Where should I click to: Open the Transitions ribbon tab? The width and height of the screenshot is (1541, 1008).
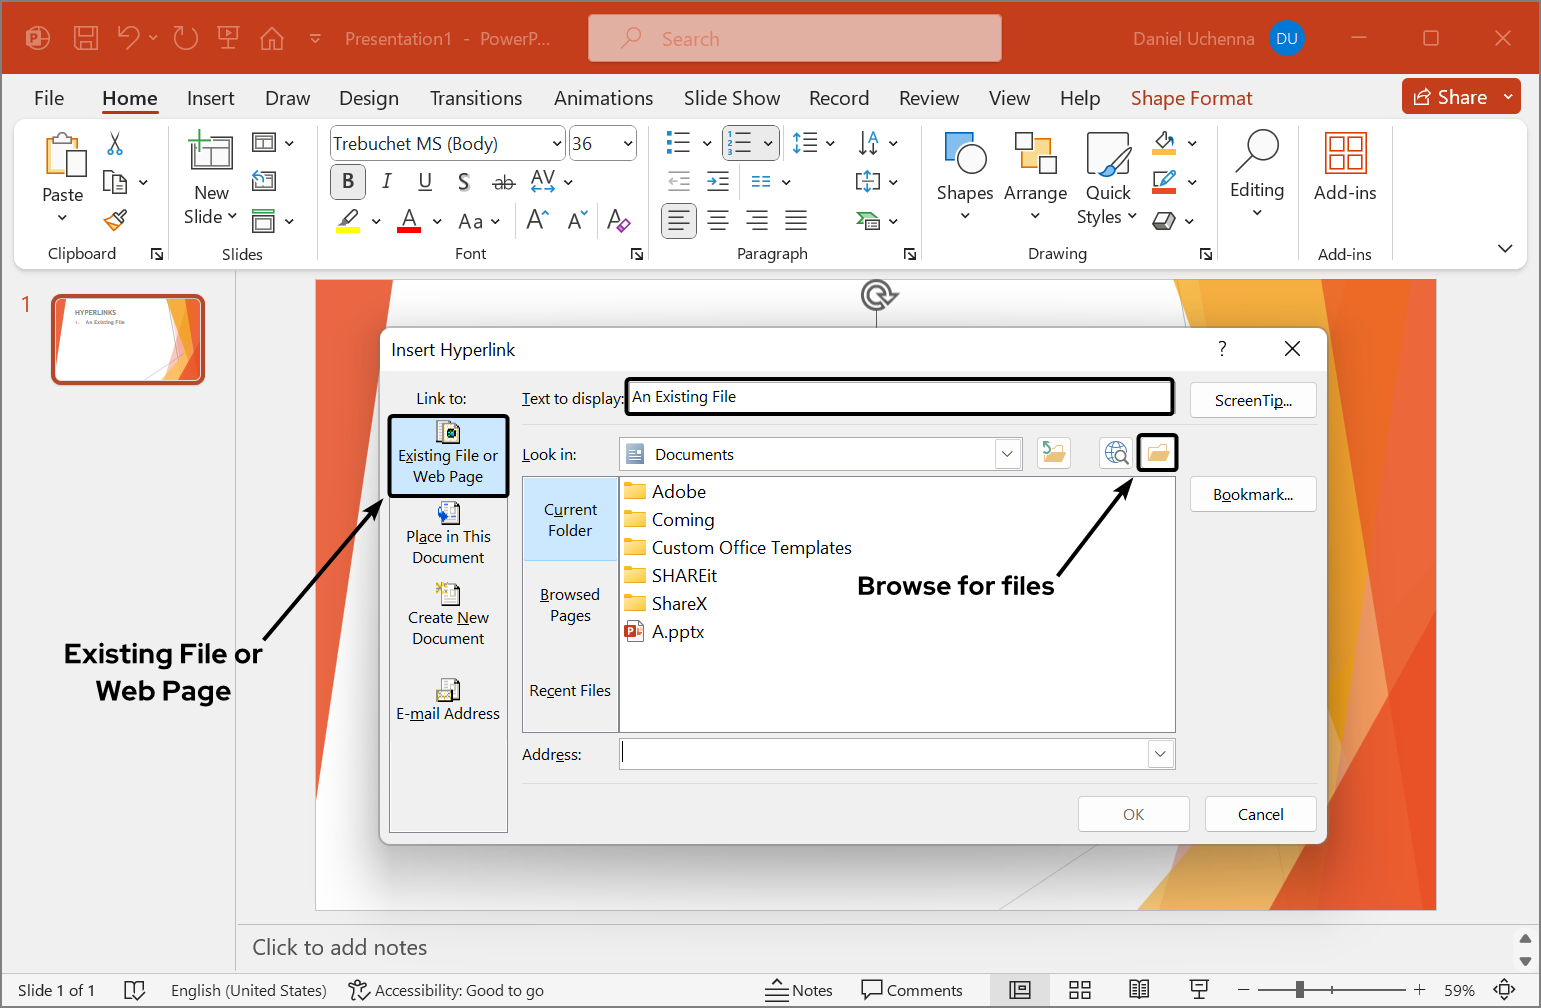(475, 98)
